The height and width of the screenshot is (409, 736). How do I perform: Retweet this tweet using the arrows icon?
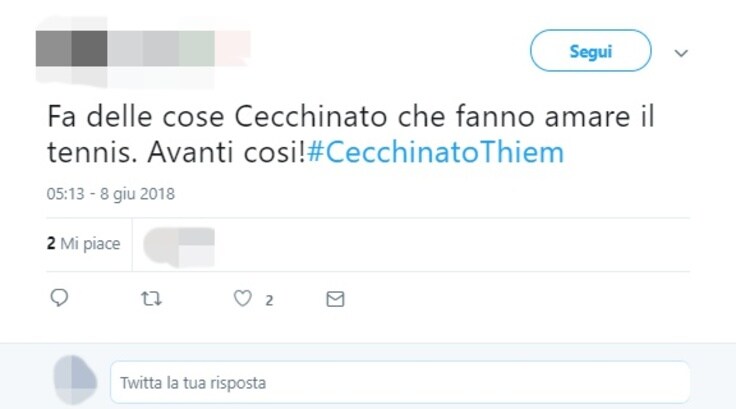point(151,299)
